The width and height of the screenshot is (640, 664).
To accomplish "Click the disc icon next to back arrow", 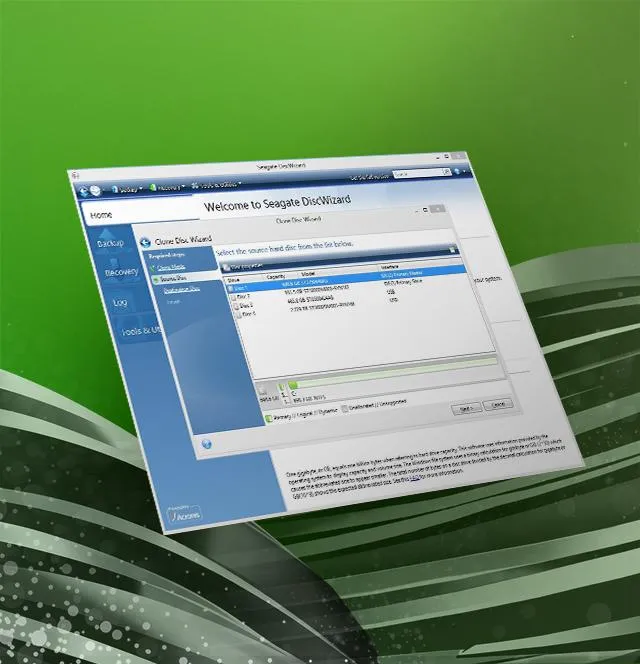I will (x=96, y=191).
